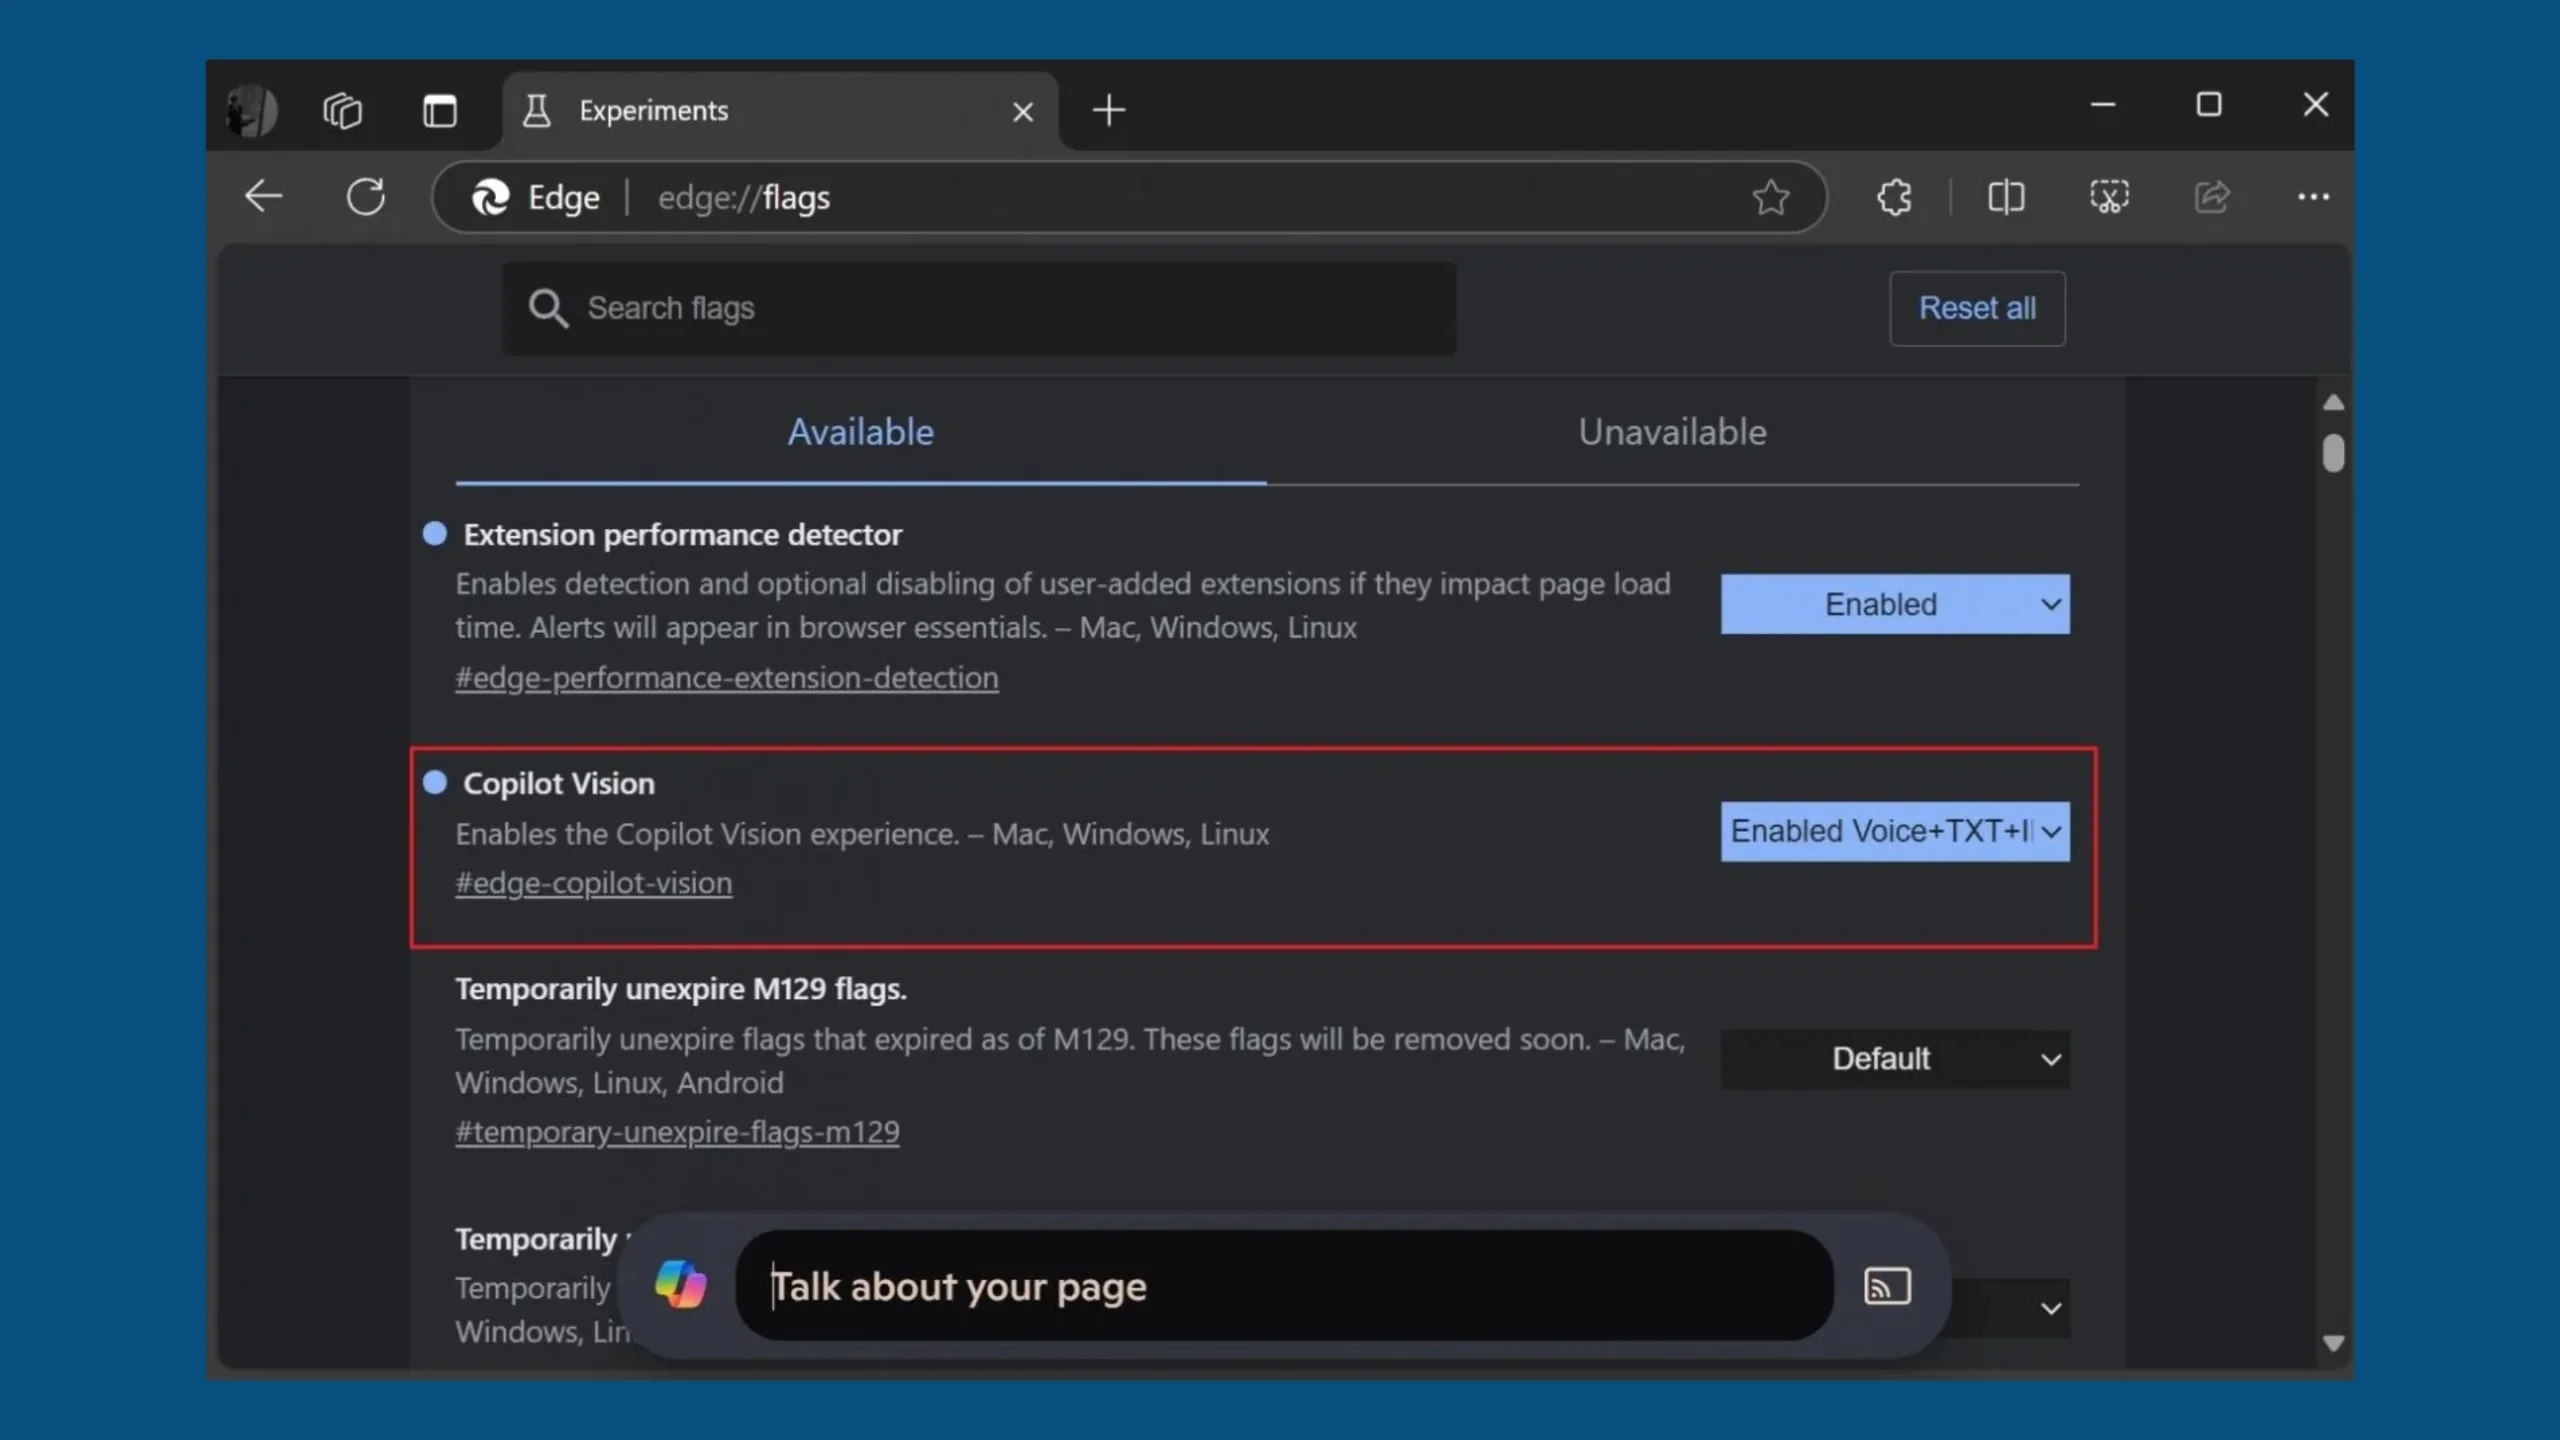Image resolution: width=2560 pixels, height=1440 pixels.
Task: Click the search magnifier icon
Action: coord(548,308)
